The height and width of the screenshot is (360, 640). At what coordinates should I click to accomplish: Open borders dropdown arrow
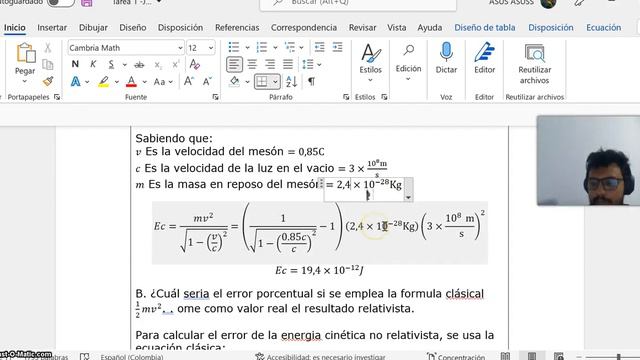click(276, 82)
